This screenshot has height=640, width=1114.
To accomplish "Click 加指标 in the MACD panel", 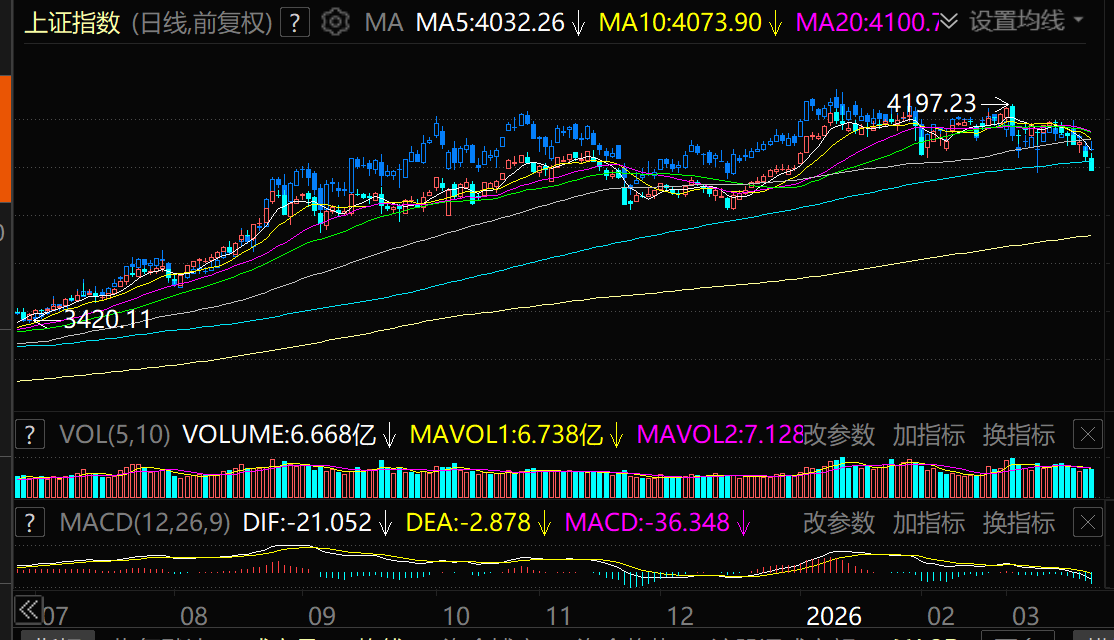I will click(x=928, y=522).
